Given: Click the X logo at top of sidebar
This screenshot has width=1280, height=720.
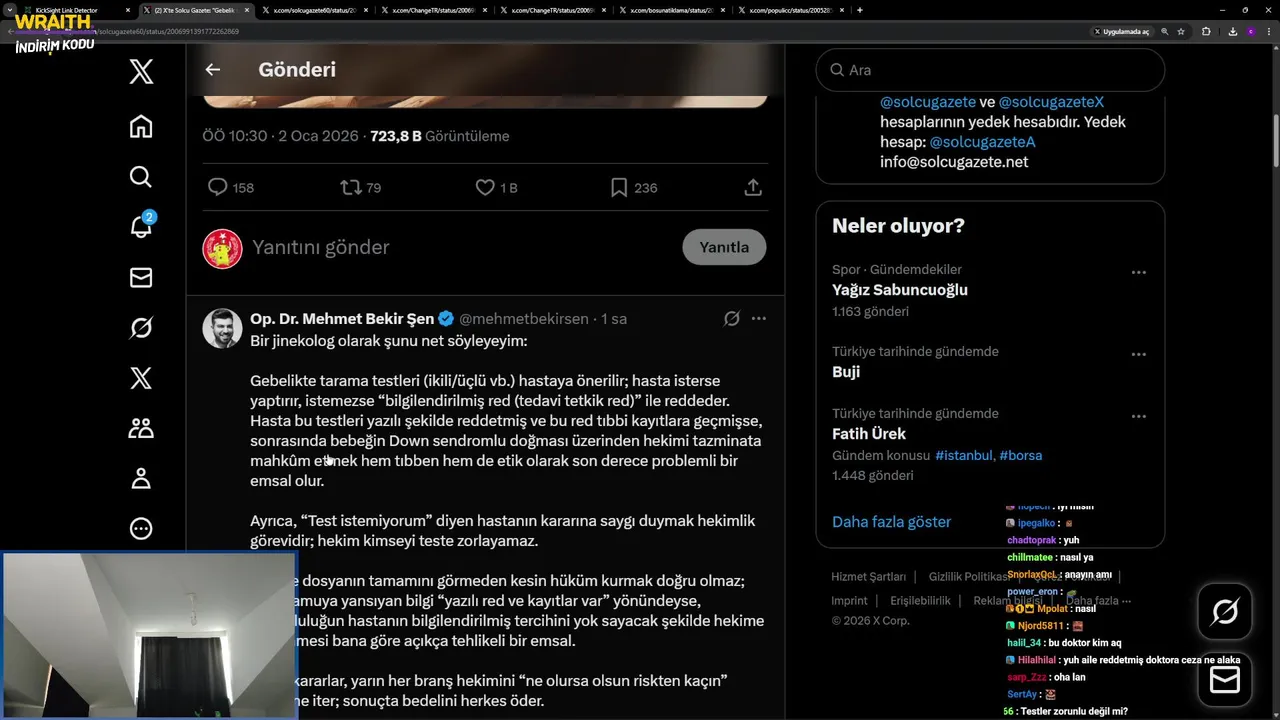Looking at the screenshot, I should pos(141,72).
